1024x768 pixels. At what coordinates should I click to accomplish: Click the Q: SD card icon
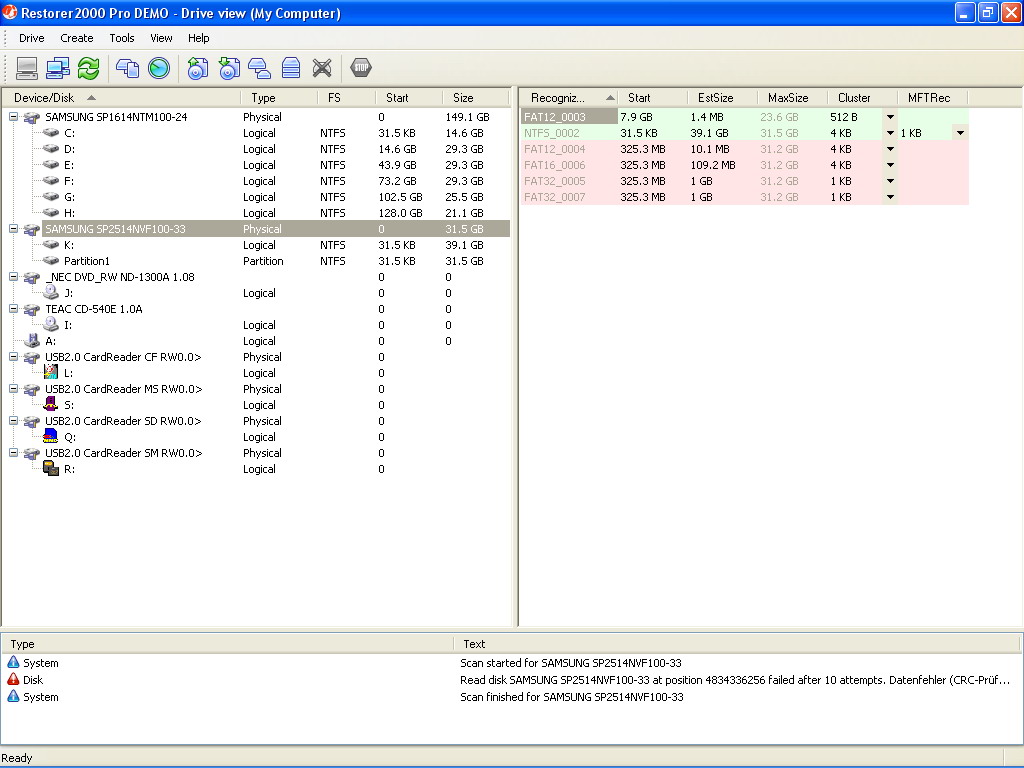tap(51, 436)
